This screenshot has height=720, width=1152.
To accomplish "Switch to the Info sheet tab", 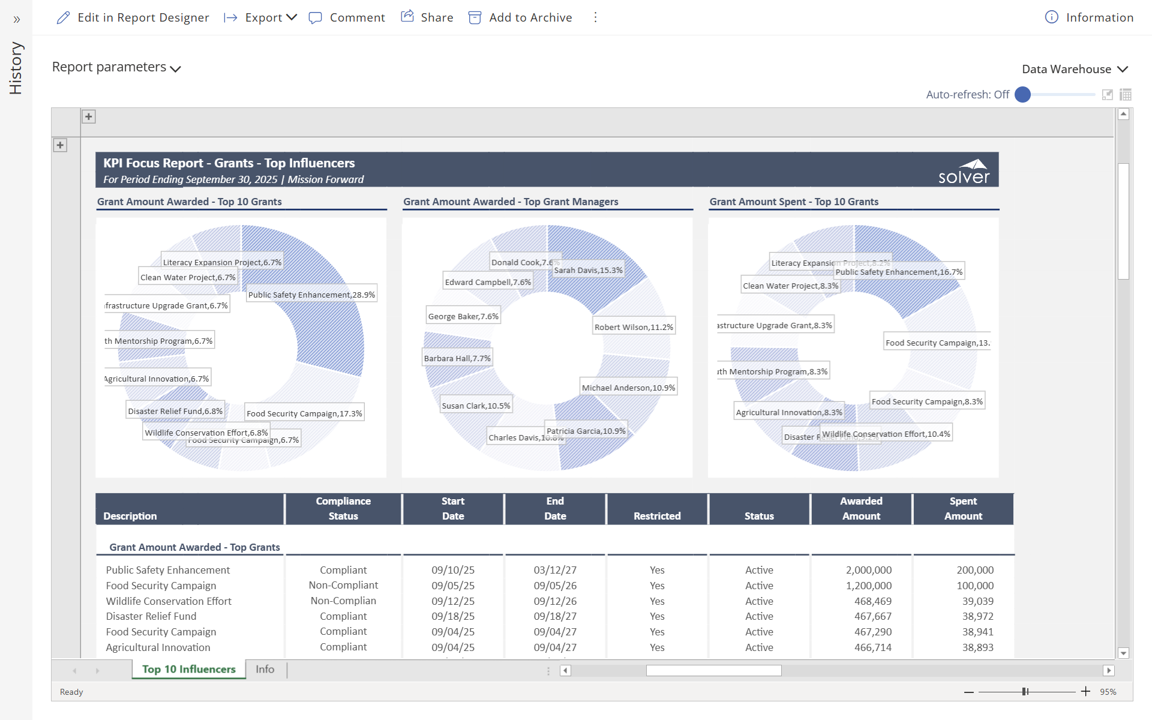I will pyautogui.click(x=265, y=669).
